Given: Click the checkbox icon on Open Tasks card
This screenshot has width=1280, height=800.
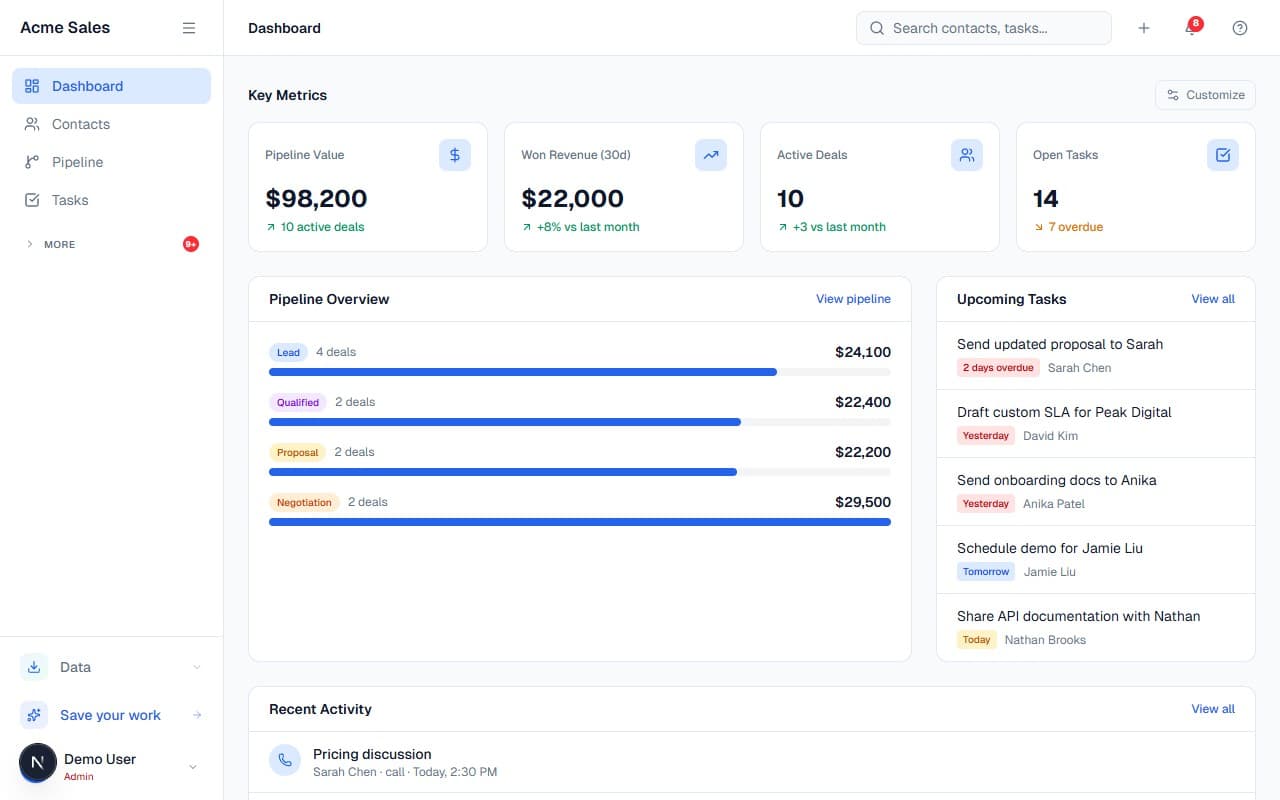Looking at the screenshot, I should pyautogui.click(x=1223, y=155).
